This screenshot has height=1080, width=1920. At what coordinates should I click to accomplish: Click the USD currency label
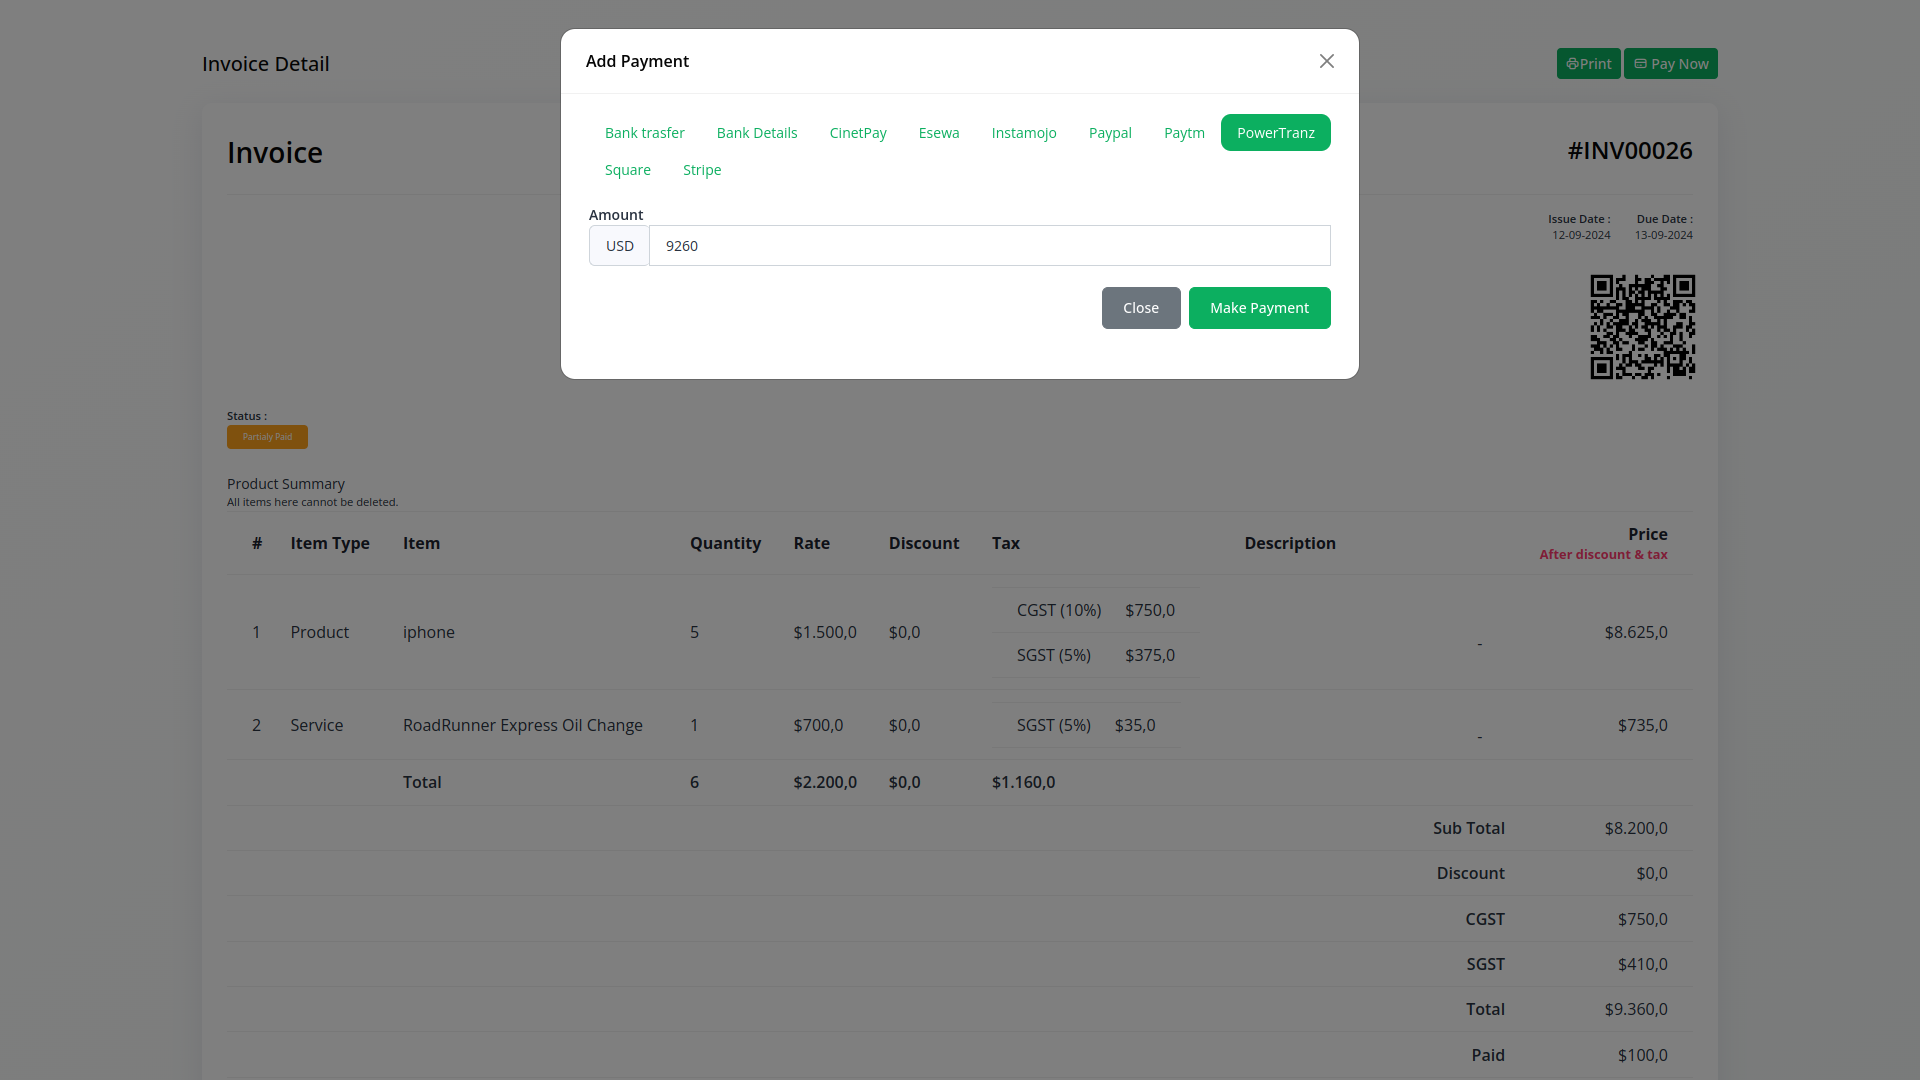(x=619, y=246)
